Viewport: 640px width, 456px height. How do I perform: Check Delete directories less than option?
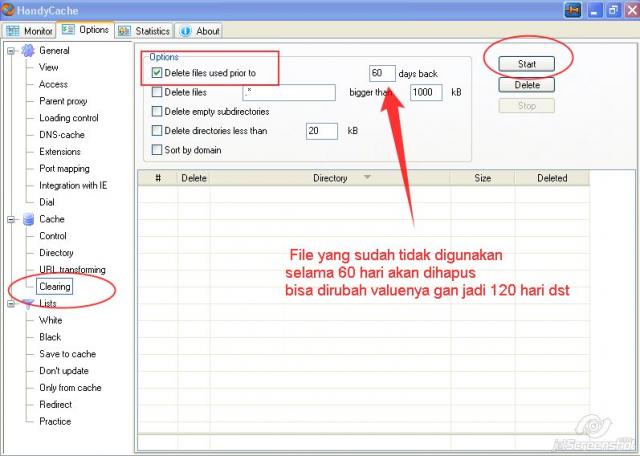click(x=157, y=130)
